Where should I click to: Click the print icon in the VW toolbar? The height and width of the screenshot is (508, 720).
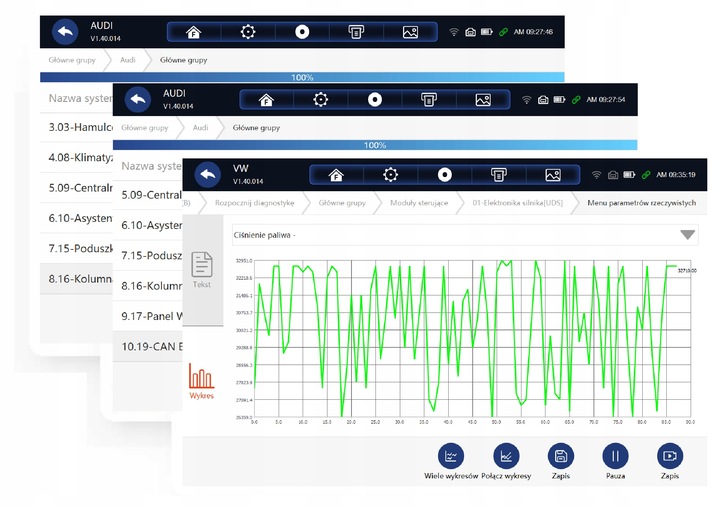pyautogui.click(x=499, y=175)
